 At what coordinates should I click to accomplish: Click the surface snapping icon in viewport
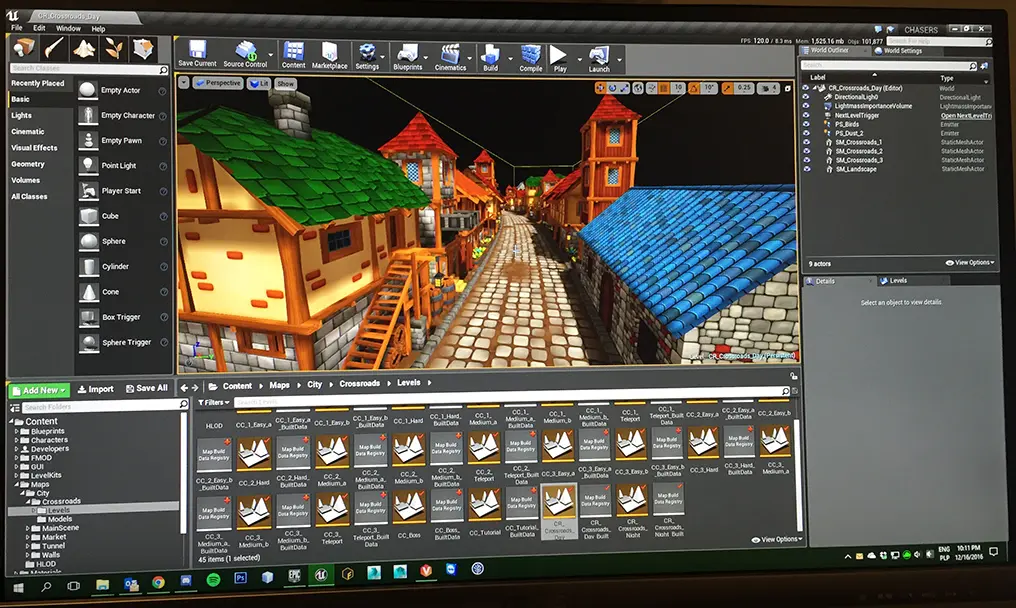651,88
